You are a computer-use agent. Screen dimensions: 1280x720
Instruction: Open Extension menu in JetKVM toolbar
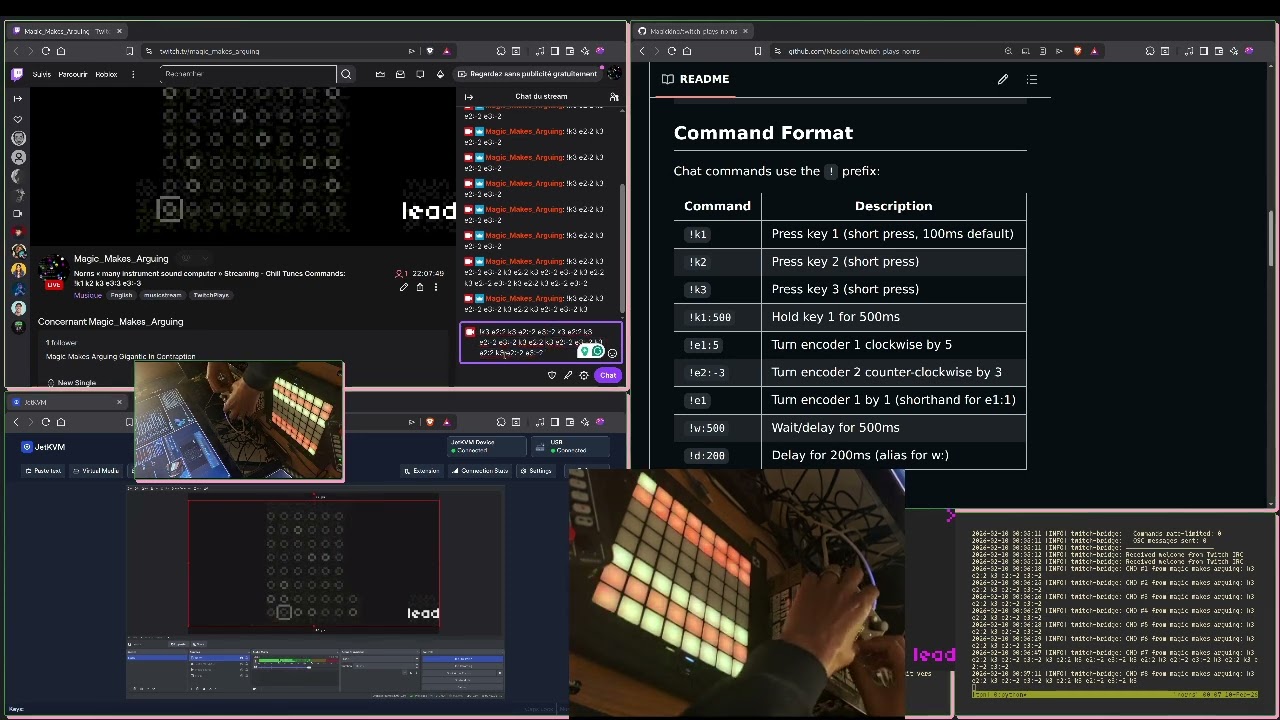pyautogui.click(x=421, y=471)
